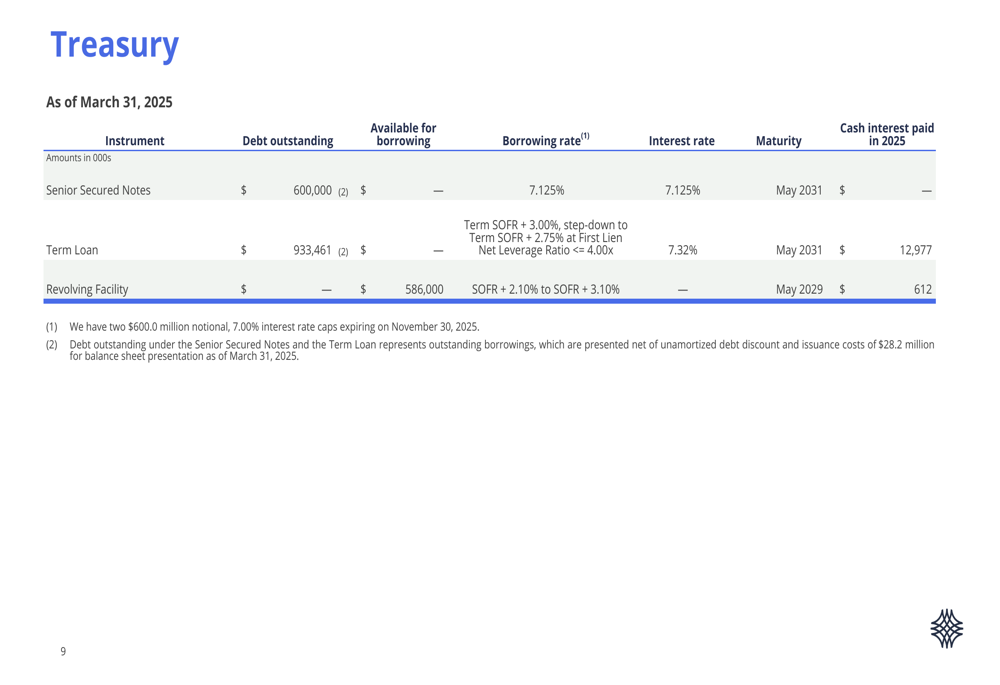Click the "Maturity" column header
The image size is (1000, 685).
pyautogui.click(x=778, y=141)
